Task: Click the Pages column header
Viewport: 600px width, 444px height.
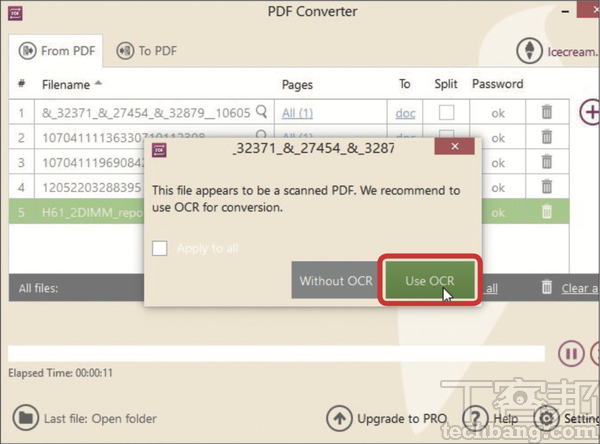Action: click(297, 85)
